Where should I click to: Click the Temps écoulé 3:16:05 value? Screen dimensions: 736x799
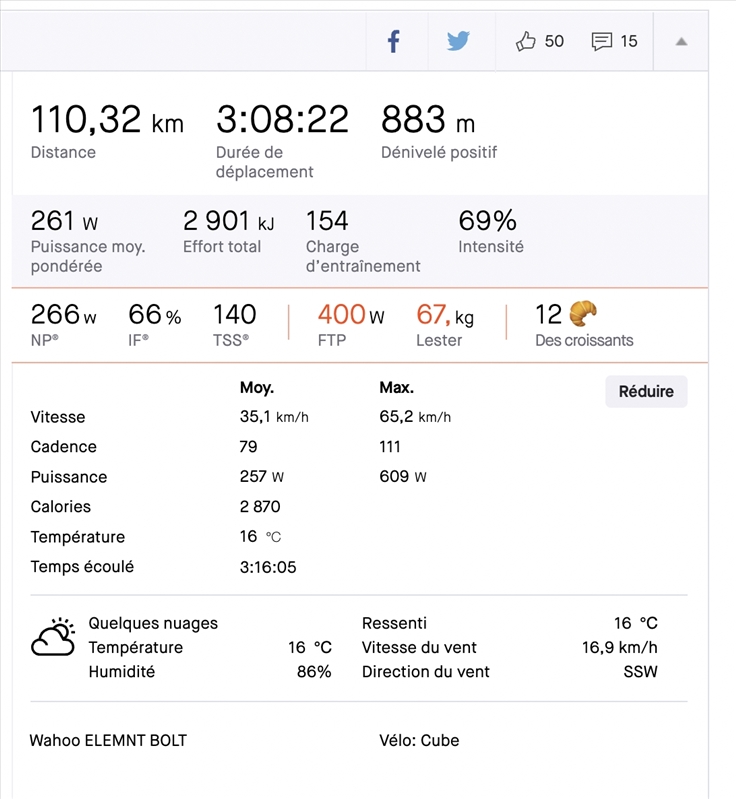tap(268, 567)
